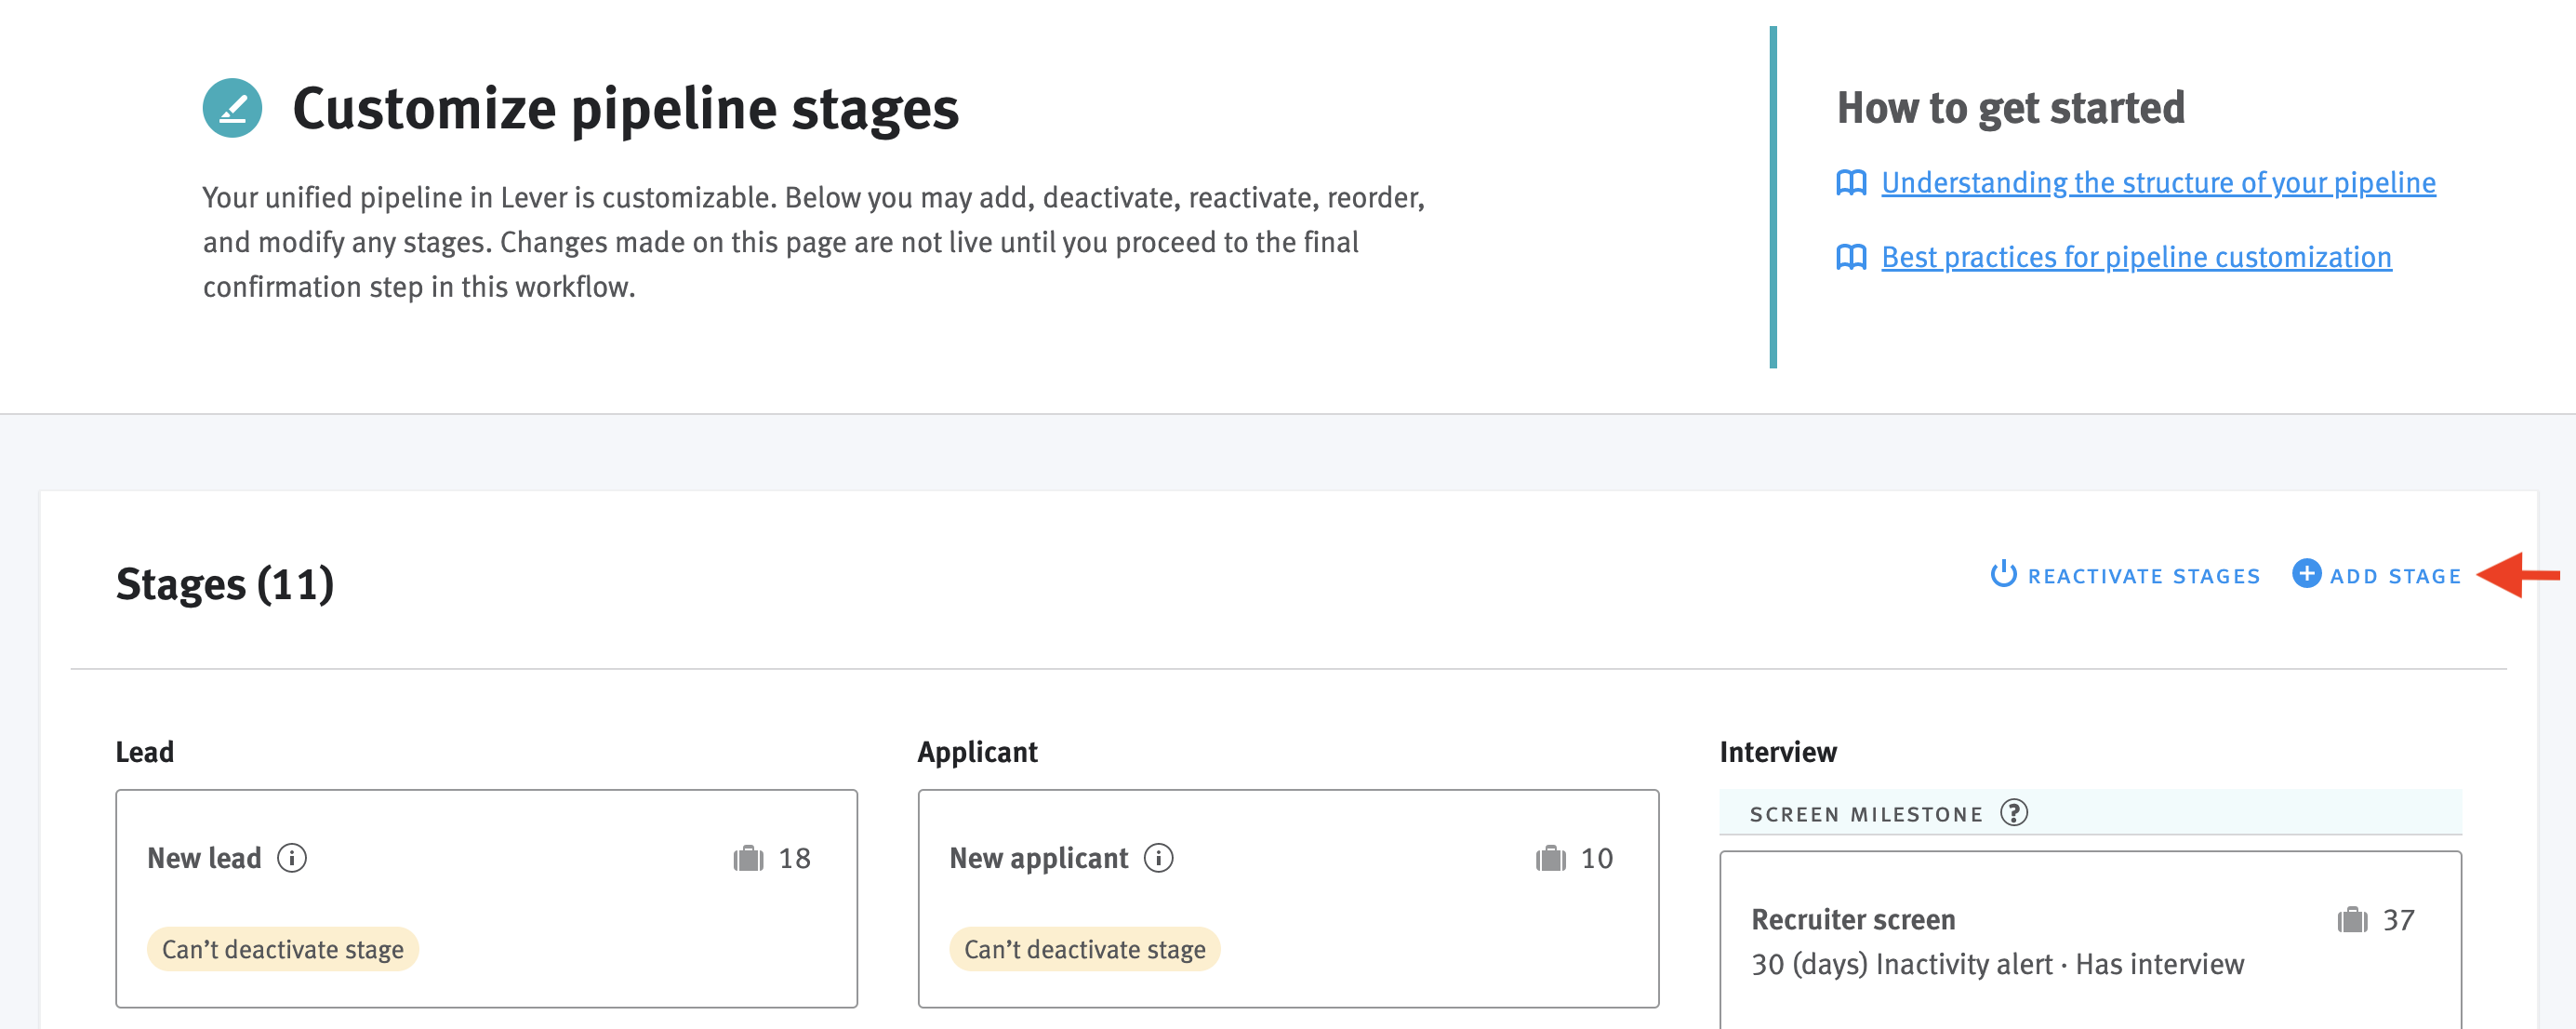Click the plus icon beside Add Stage
This screenshot has width=2576, height=1029.
tap(2306, 574)
